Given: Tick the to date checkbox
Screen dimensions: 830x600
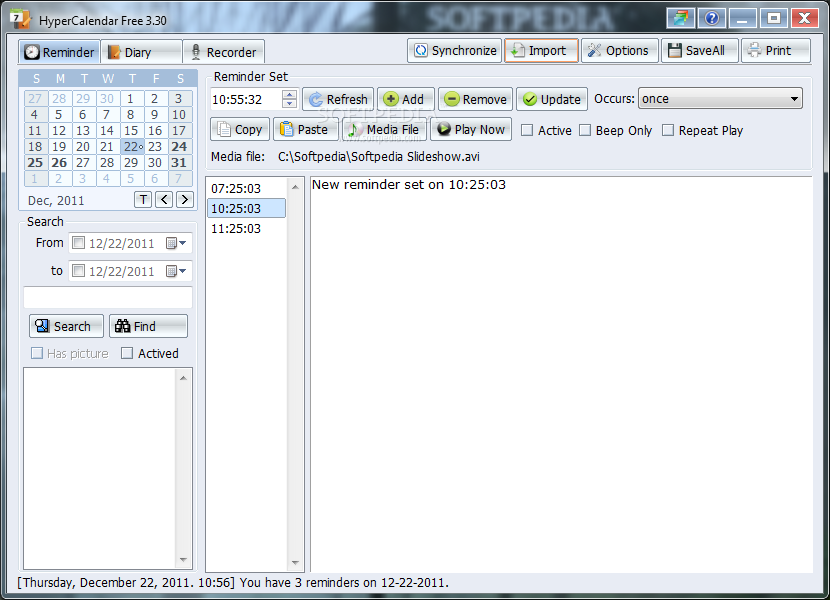Looking at the screenshot, I should click(x=78, y=271).
